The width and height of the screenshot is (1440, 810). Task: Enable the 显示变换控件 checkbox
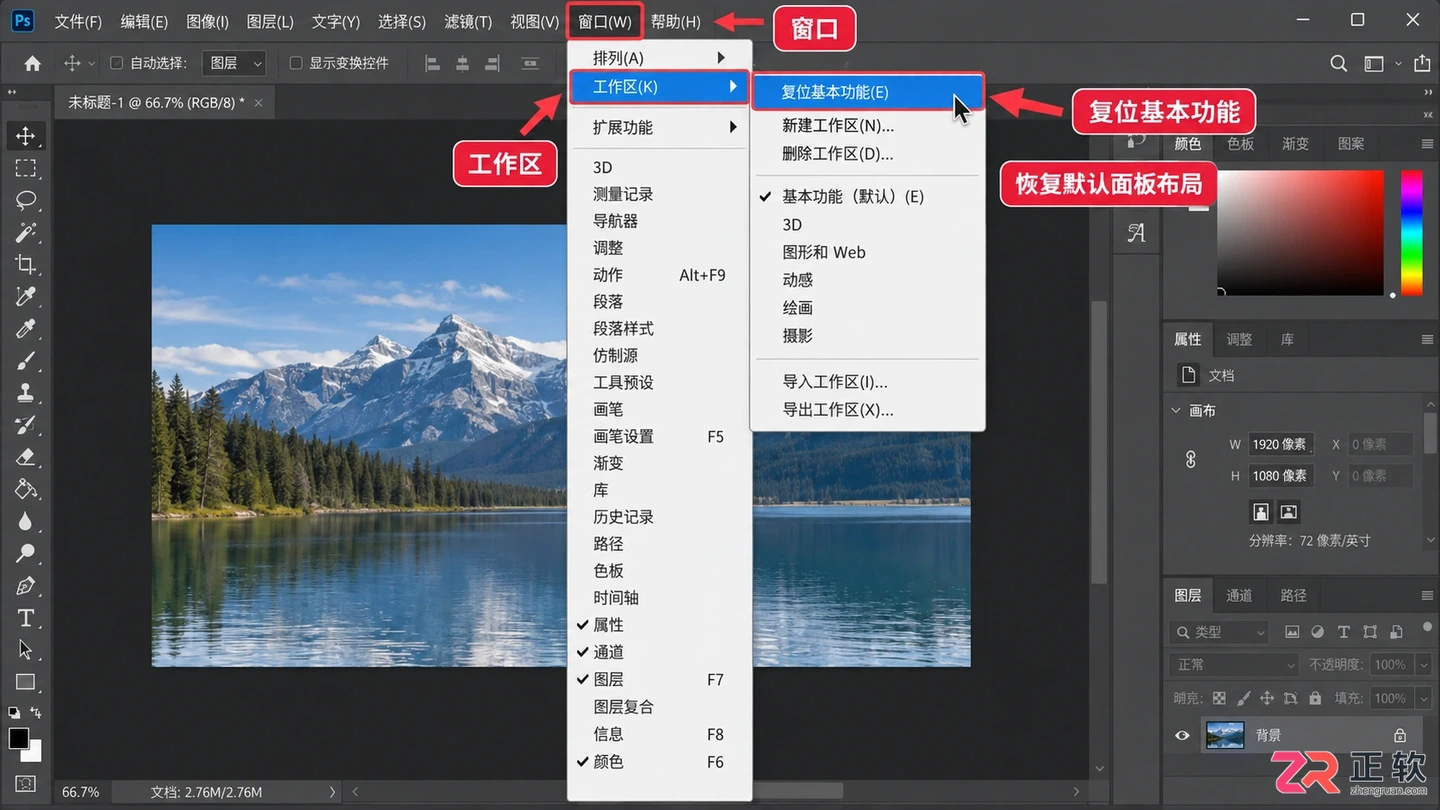295,63
